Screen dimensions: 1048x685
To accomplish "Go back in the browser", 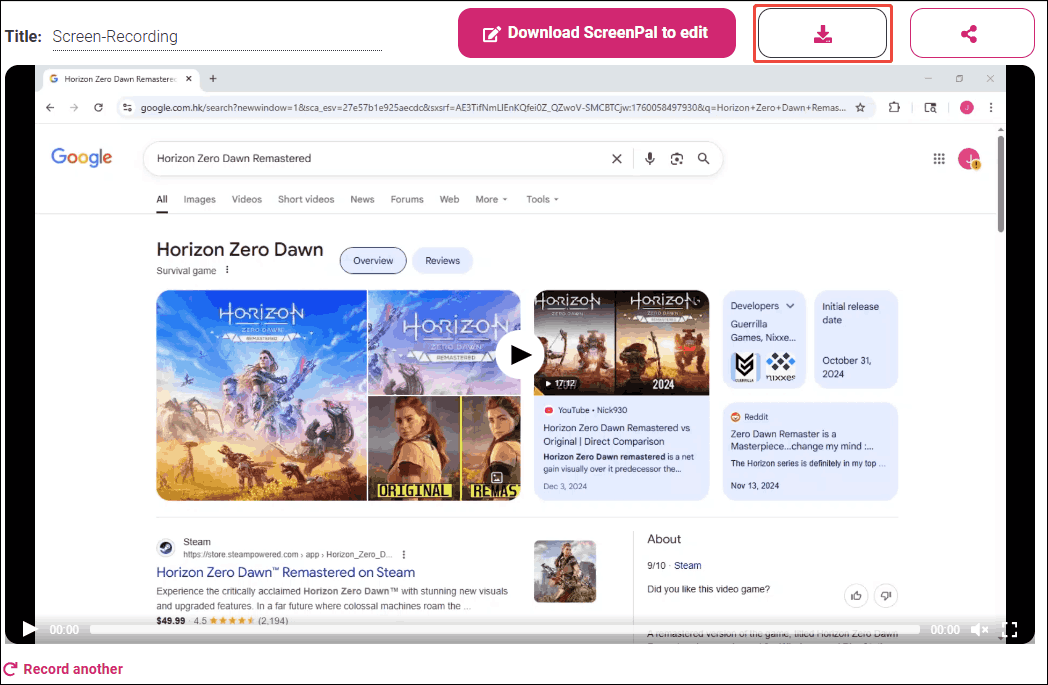I will [50, 108].
